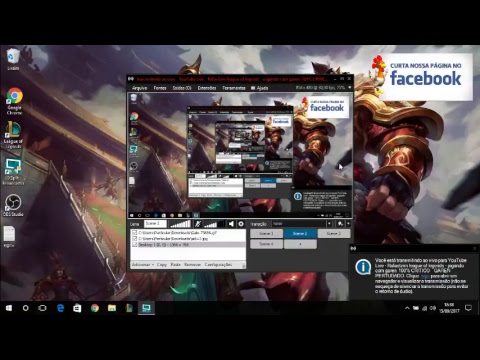Show hidden system tray icons
Screen dimensions: 480x360
[x=407, y=308]
